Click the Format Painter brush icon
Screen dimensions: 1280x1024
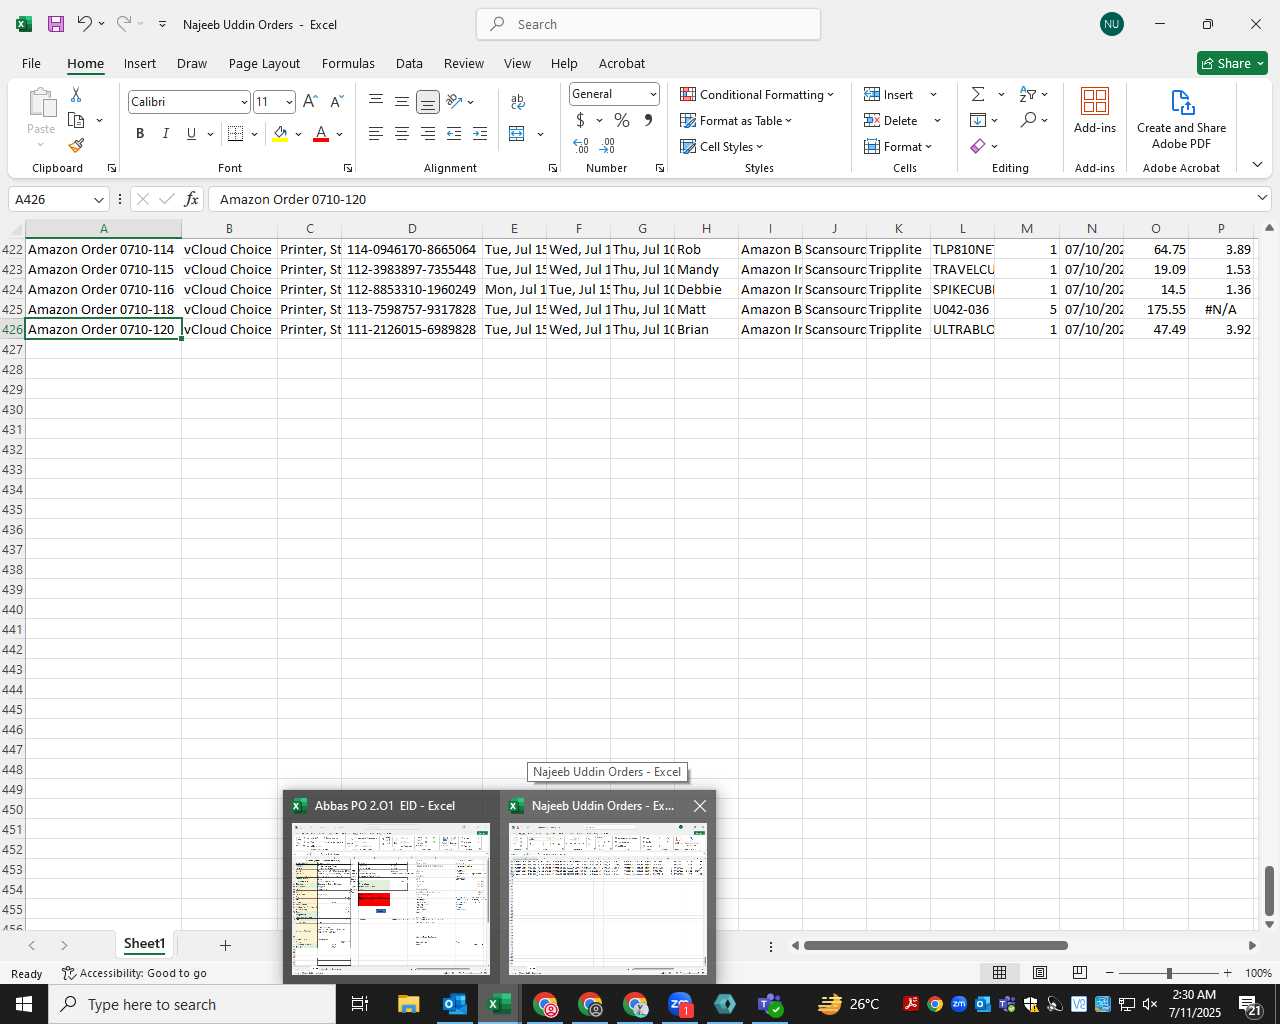[76, 146]
